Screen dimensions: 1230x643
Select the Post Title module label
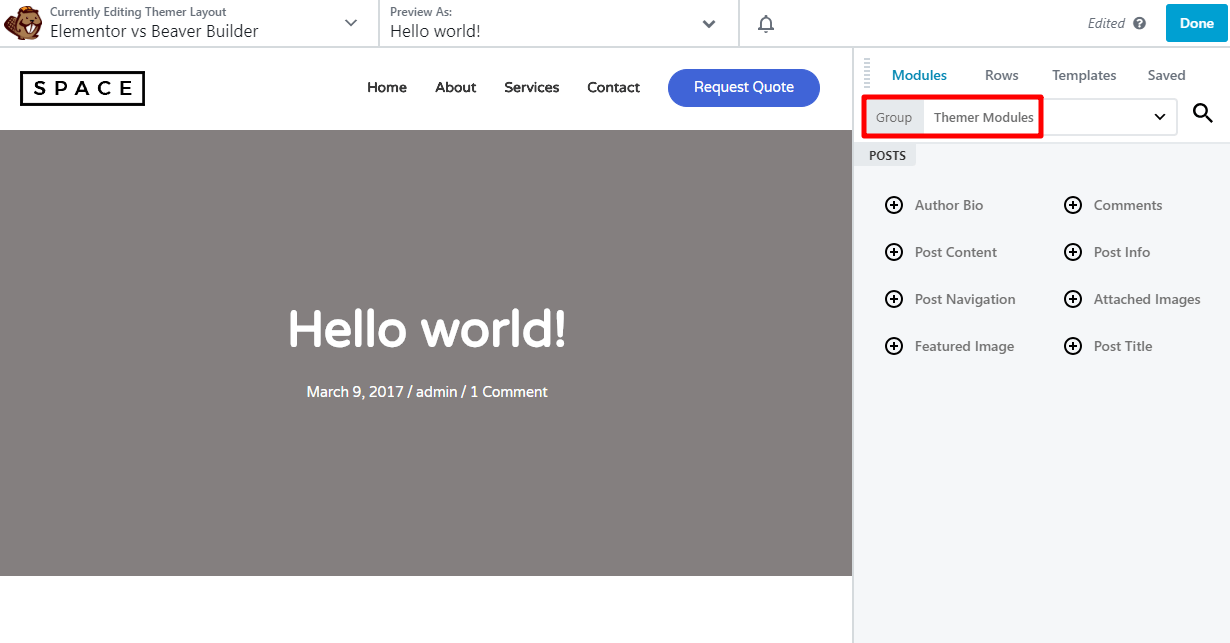pos(1123,346)
